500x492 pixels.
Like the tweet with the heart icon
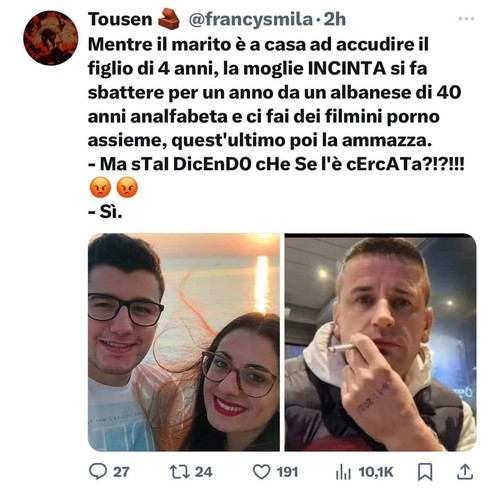[261, 472]
